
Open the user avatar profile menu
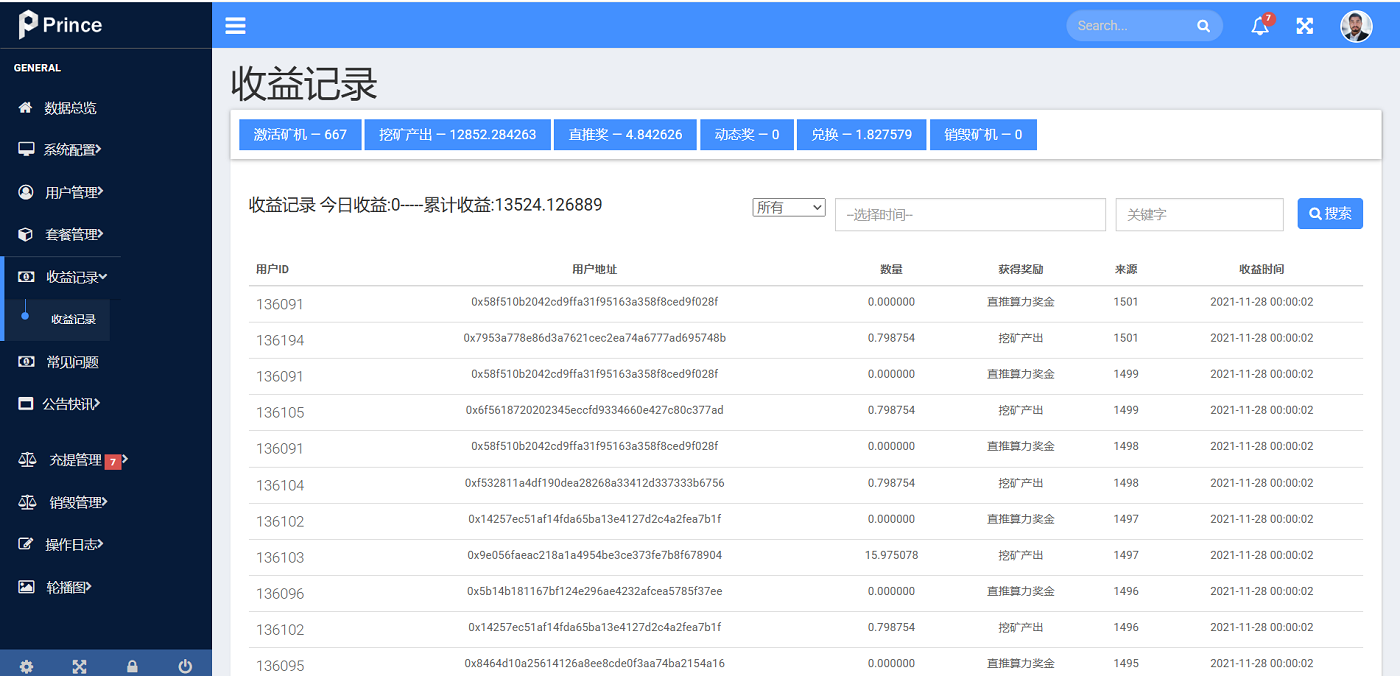click(x=1356, y=26)
